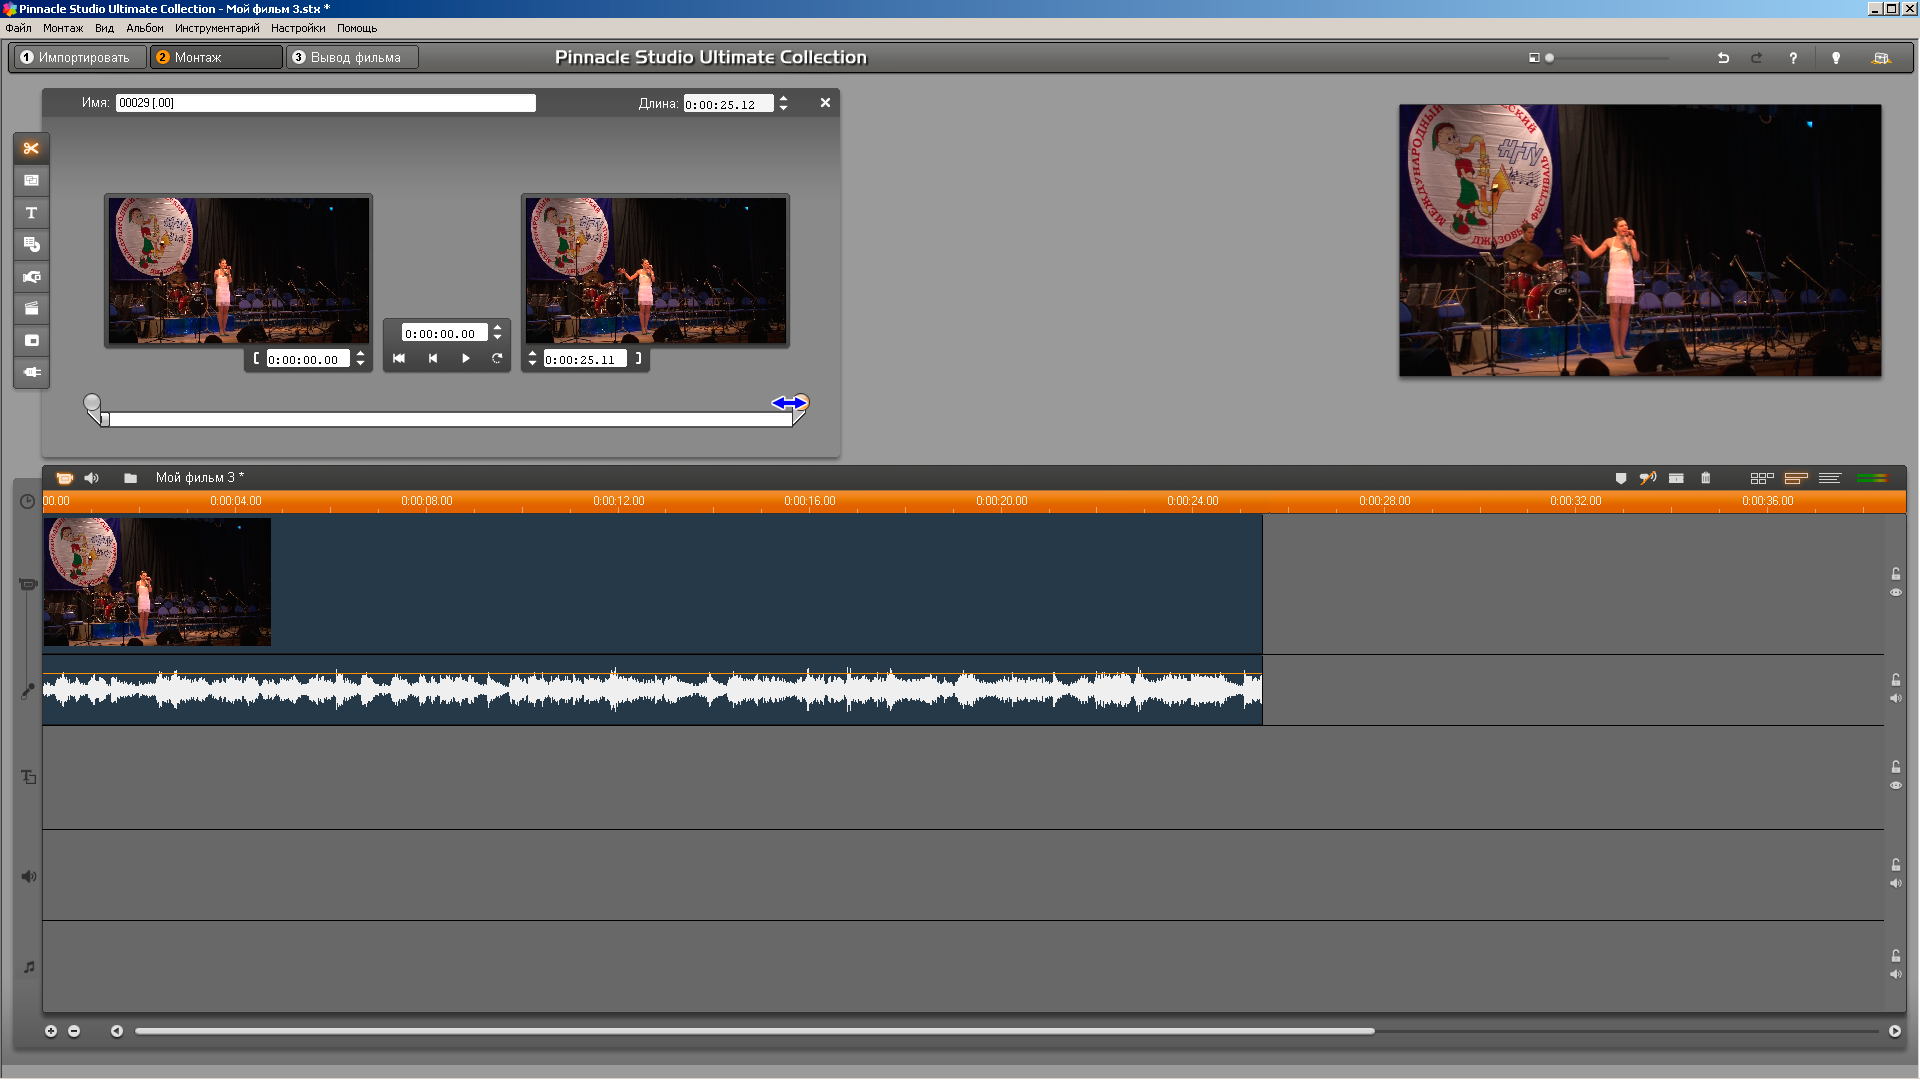This screenshot has width=1920, height=1080.
Task: Switch to timeline view
Action: 1796,478
